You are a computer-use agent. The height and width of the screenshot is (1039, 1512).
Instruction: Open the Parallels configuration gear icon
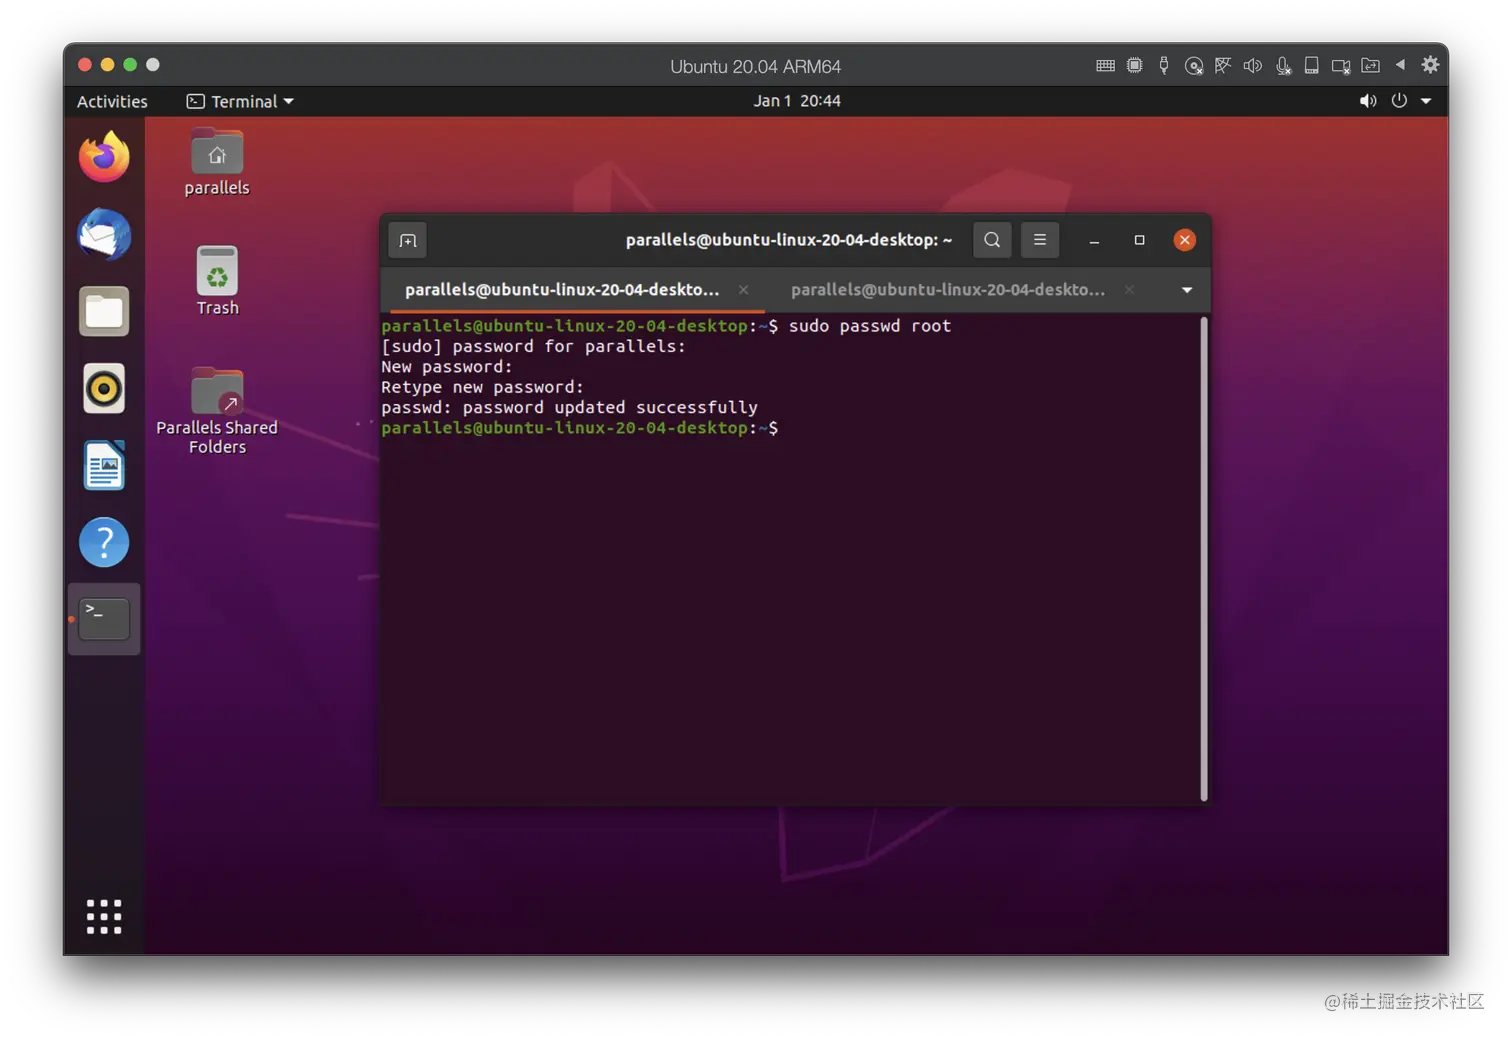pyautogui.click(x=1429, y=64)
